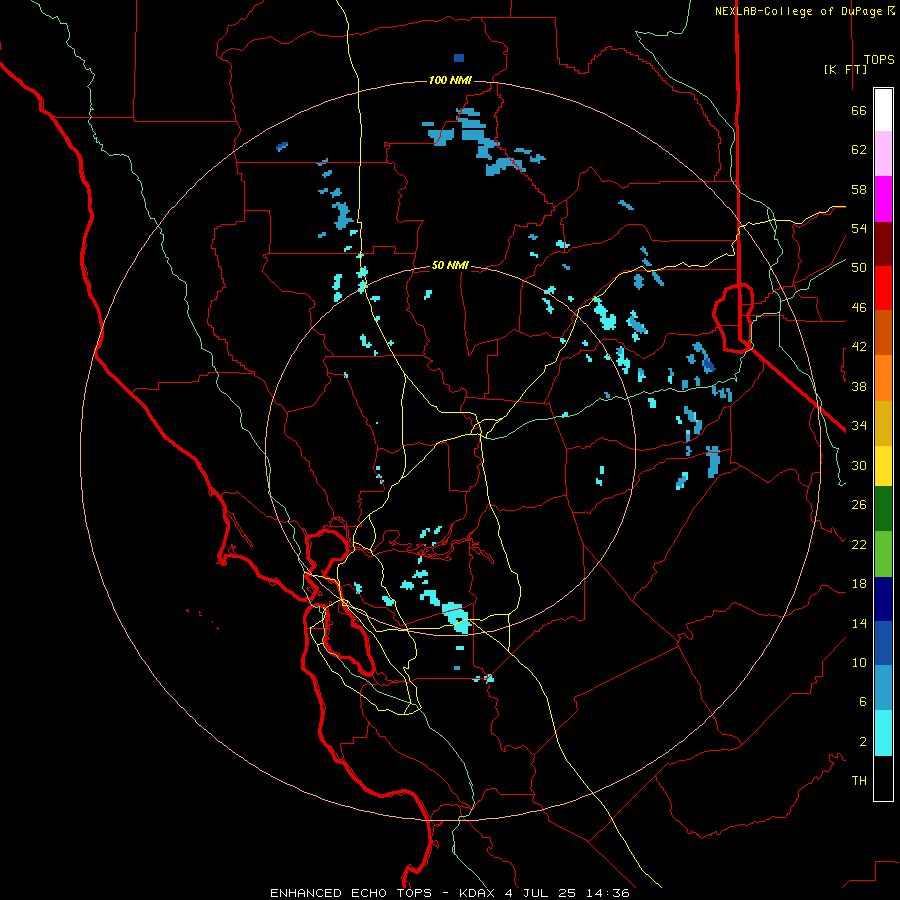The image size is (900, 900).
Task: Click the "26" legend value
Action: (859, 505)
